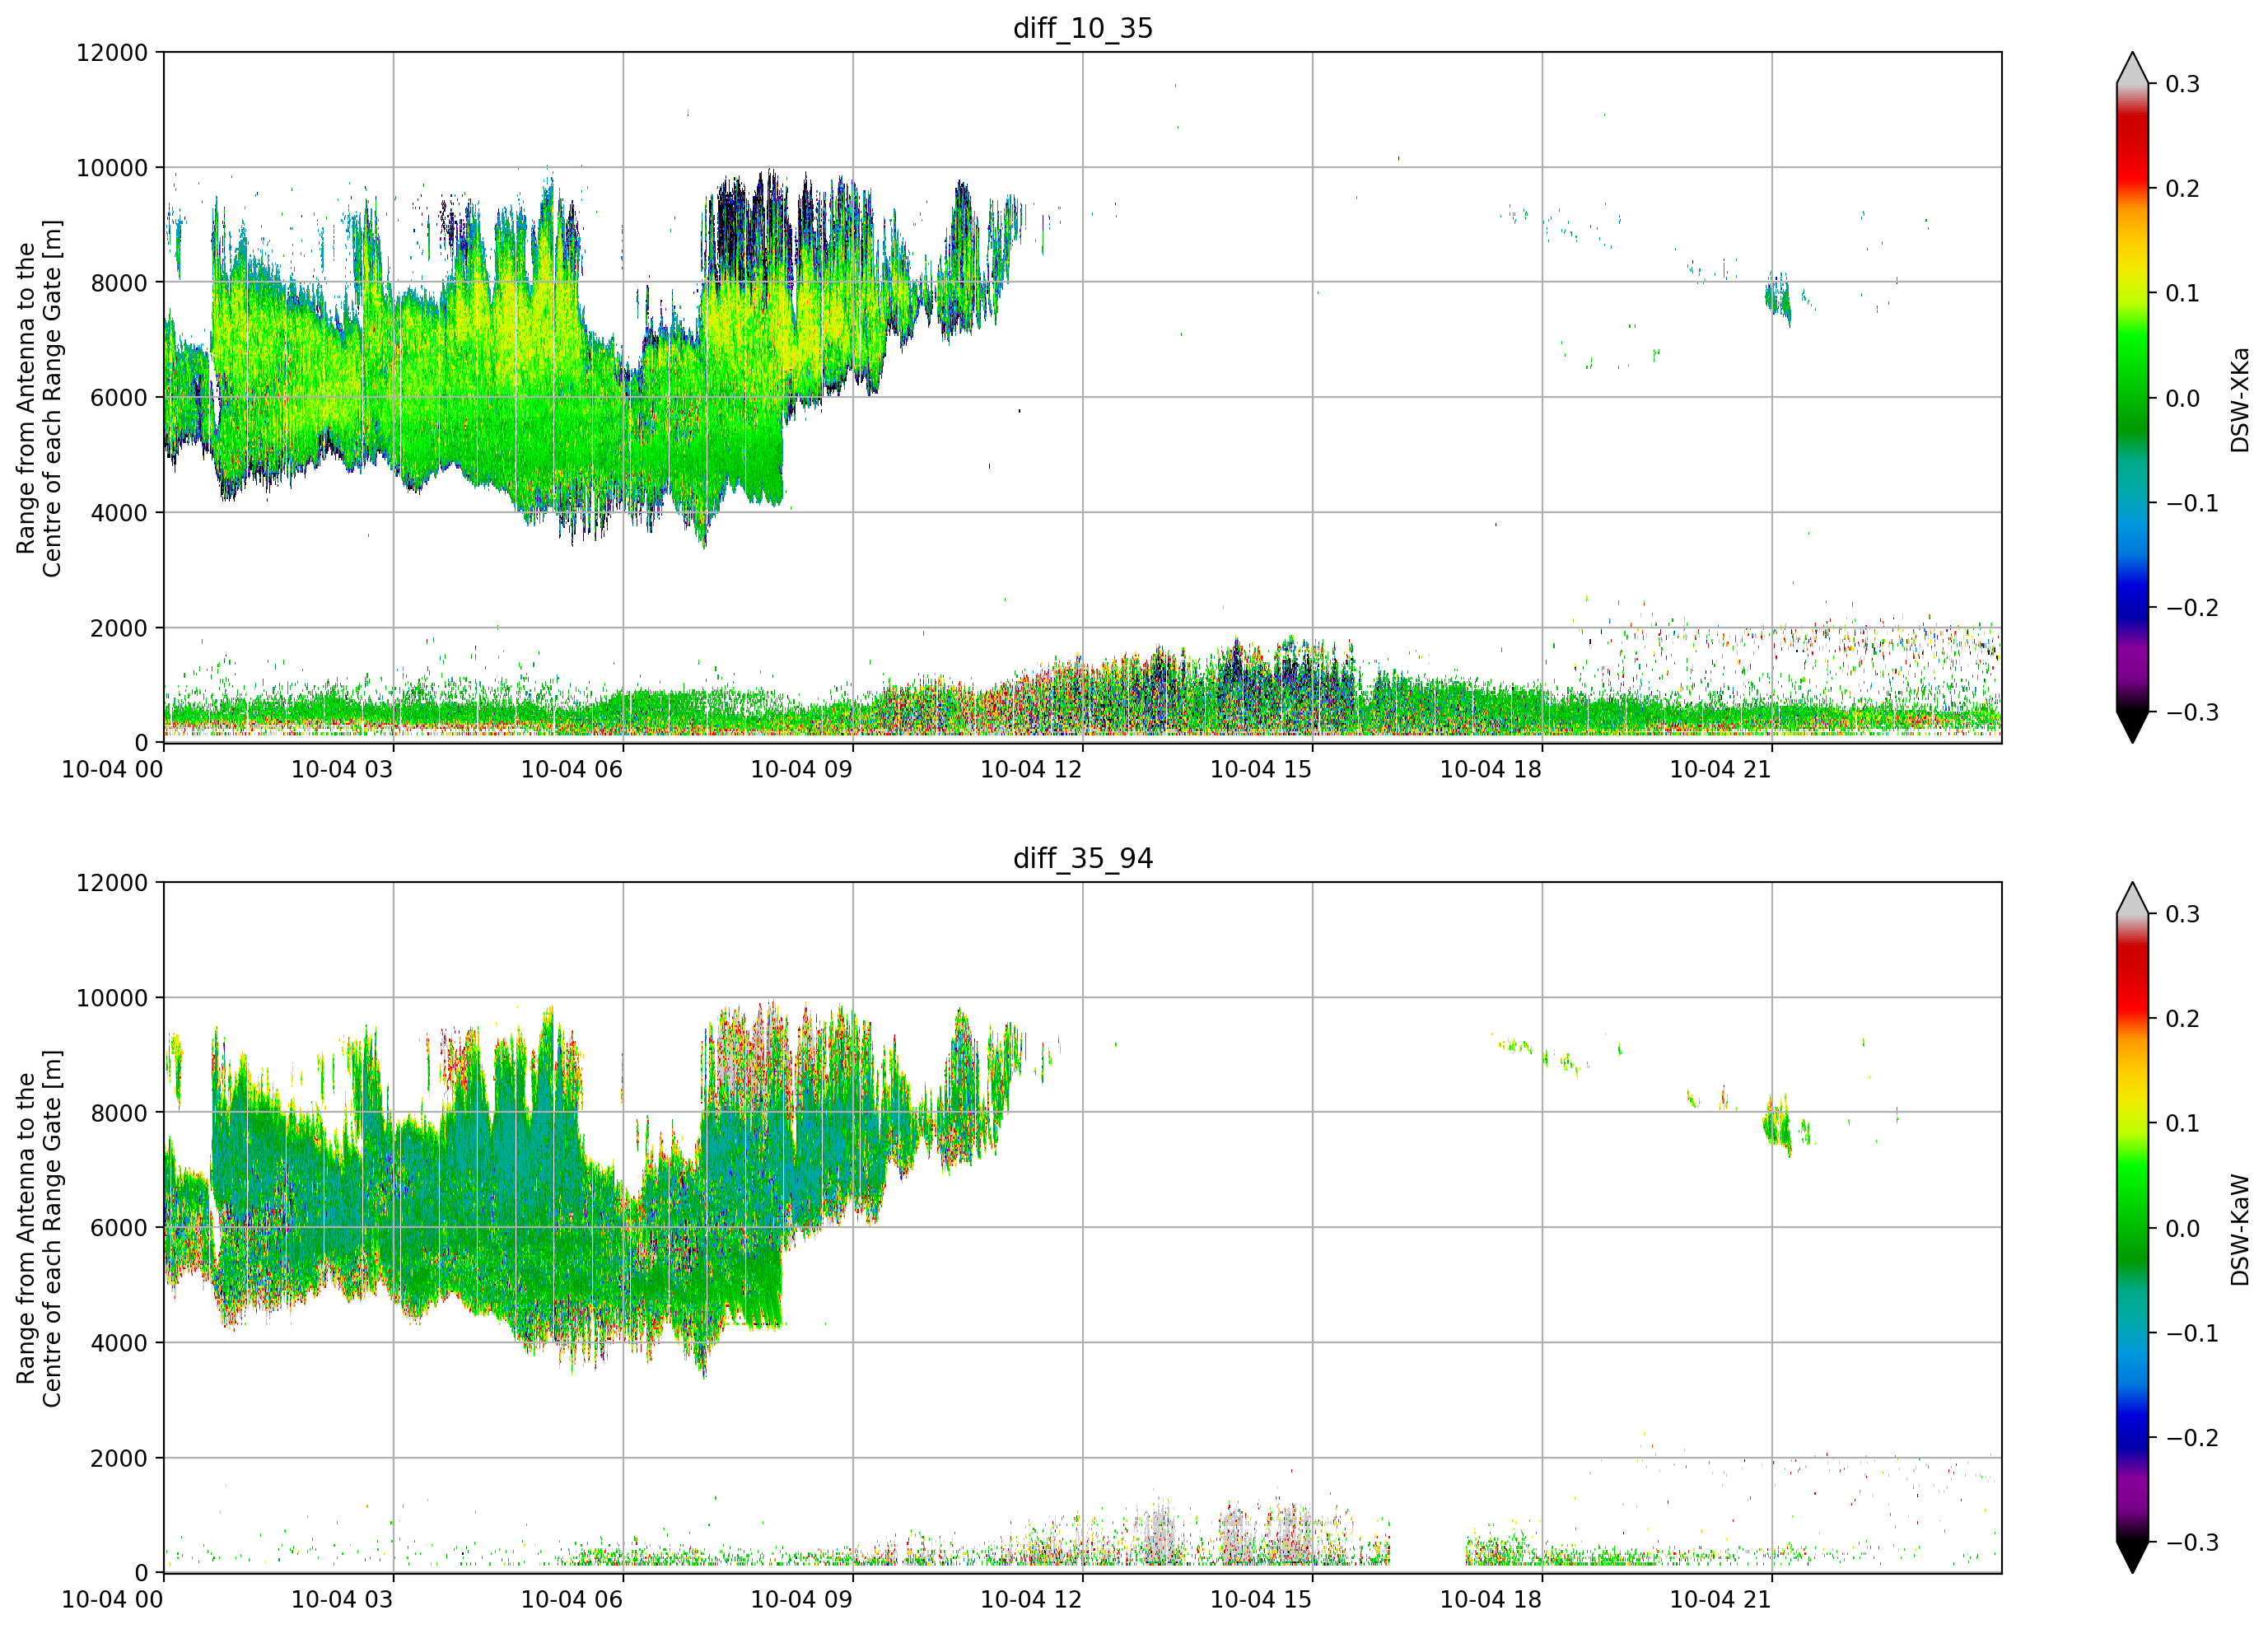The width and height of the screenshot is (2268, 1629).
Task: Click the 8000 y-tick label of diff_35_94
Action: point(119,1113)
